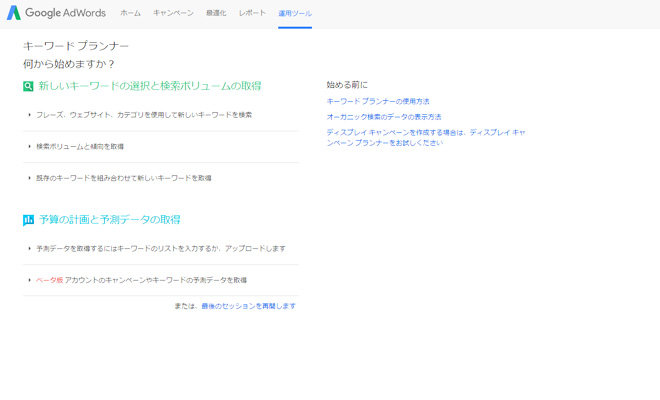Expand 予測データを取得するには upload option
Image resolution: width=660 pixels, height=400 pixels.
[160, 249]
